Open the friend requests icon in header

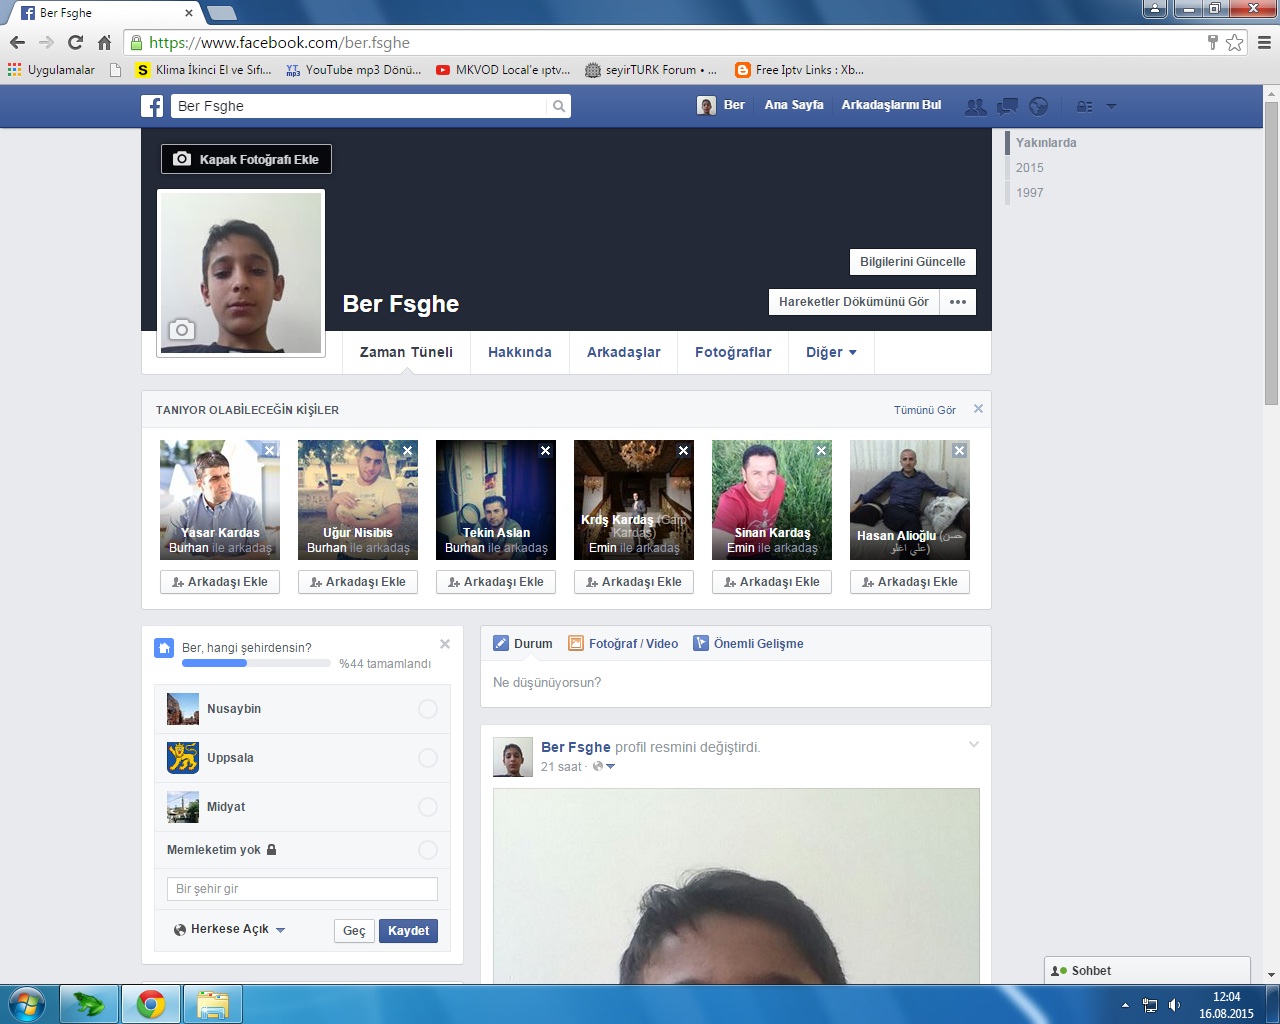(x=975, y=106)
